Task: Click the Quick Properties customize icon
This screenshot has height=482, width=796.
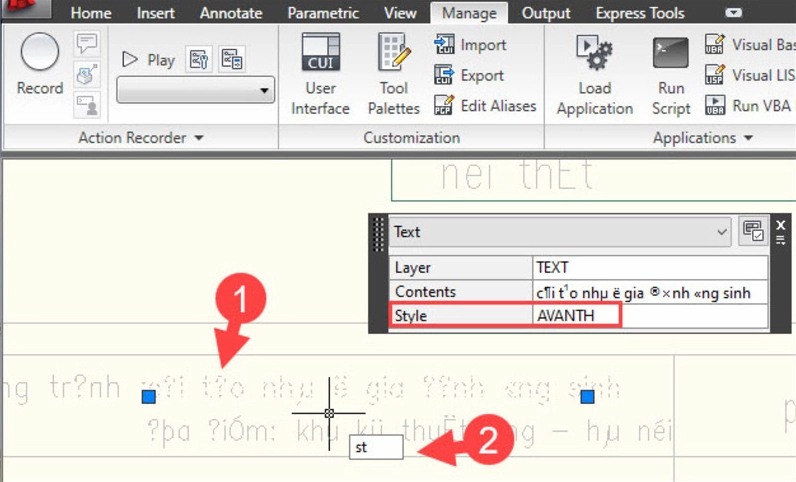Action: click(x=753, y=232)
